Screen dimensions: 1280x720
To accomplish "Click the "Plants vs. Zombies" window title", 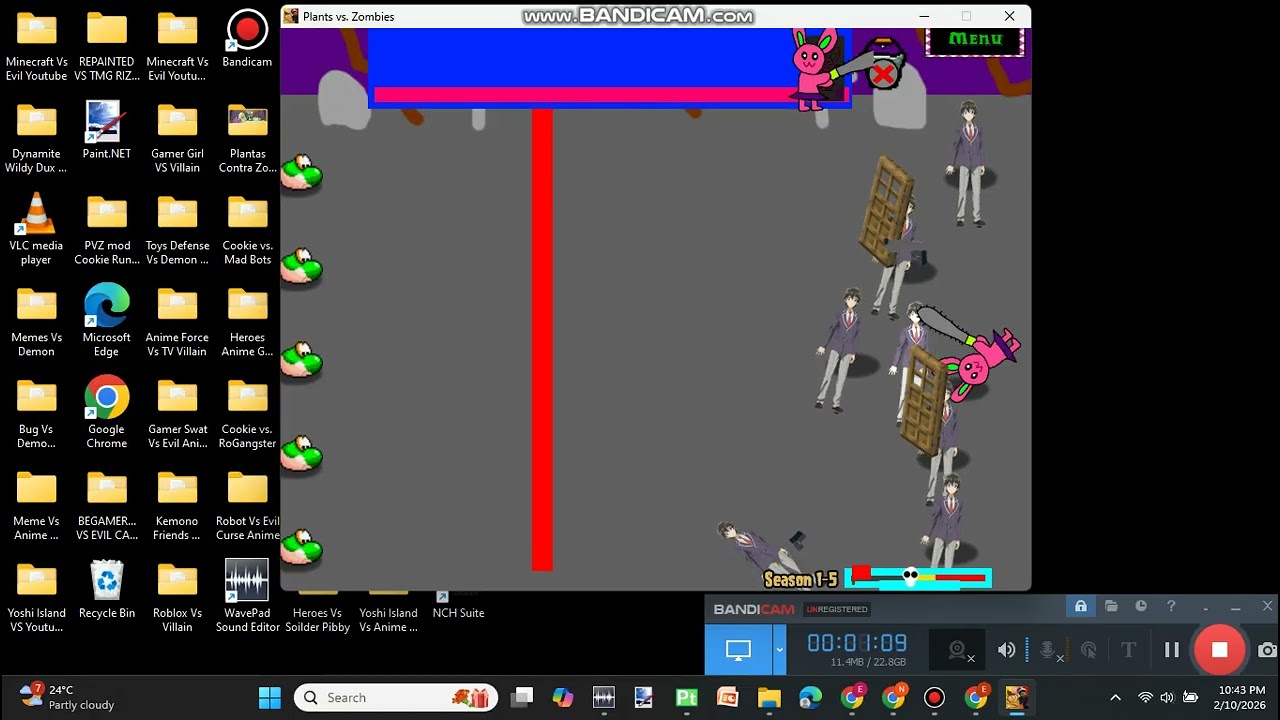I will point(349,16).
